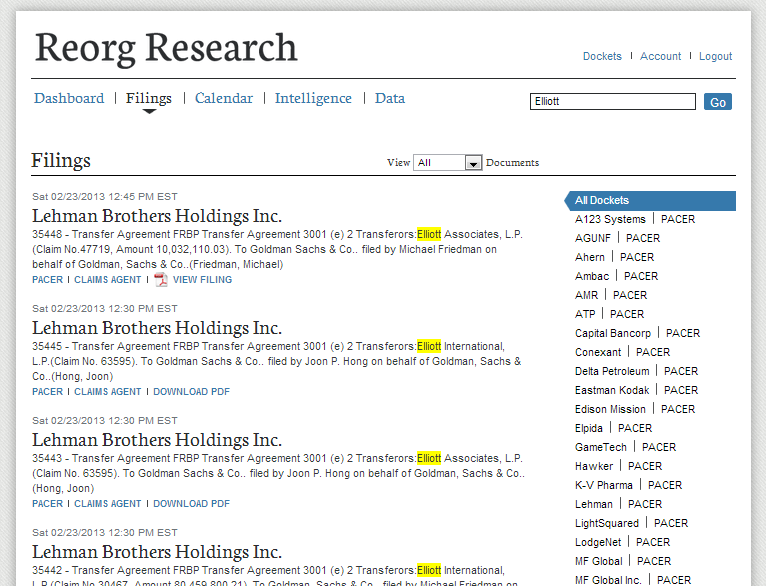The height and width of the screenshot is (586, 767).
Task: Select the Edison Mission docket
Action: [610, 409]
